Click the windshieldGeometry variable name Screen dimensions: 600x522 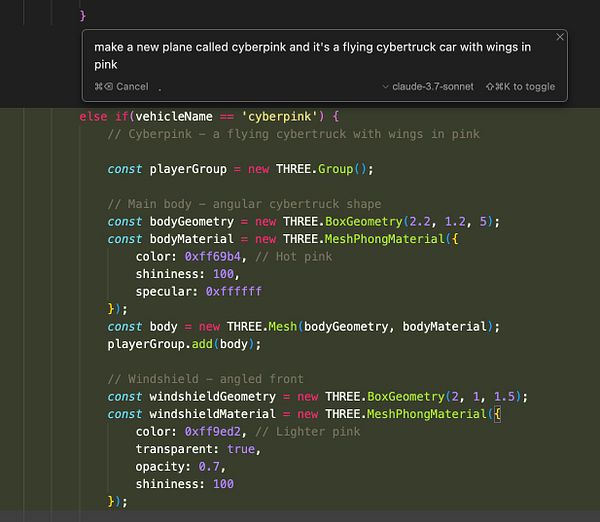[212, 396]
